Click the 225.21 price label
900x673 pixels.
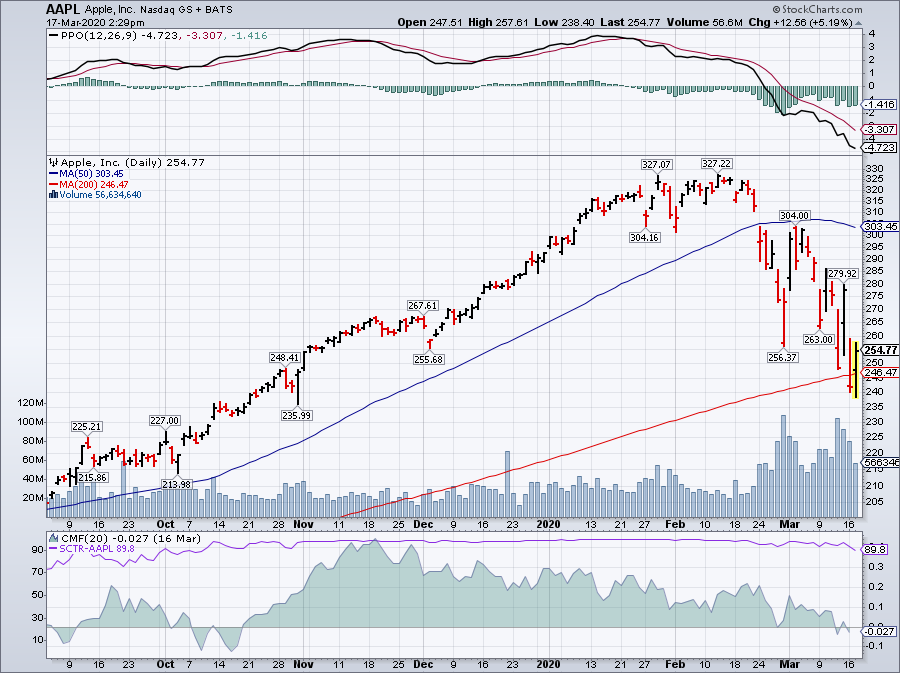tap(87, 426)
